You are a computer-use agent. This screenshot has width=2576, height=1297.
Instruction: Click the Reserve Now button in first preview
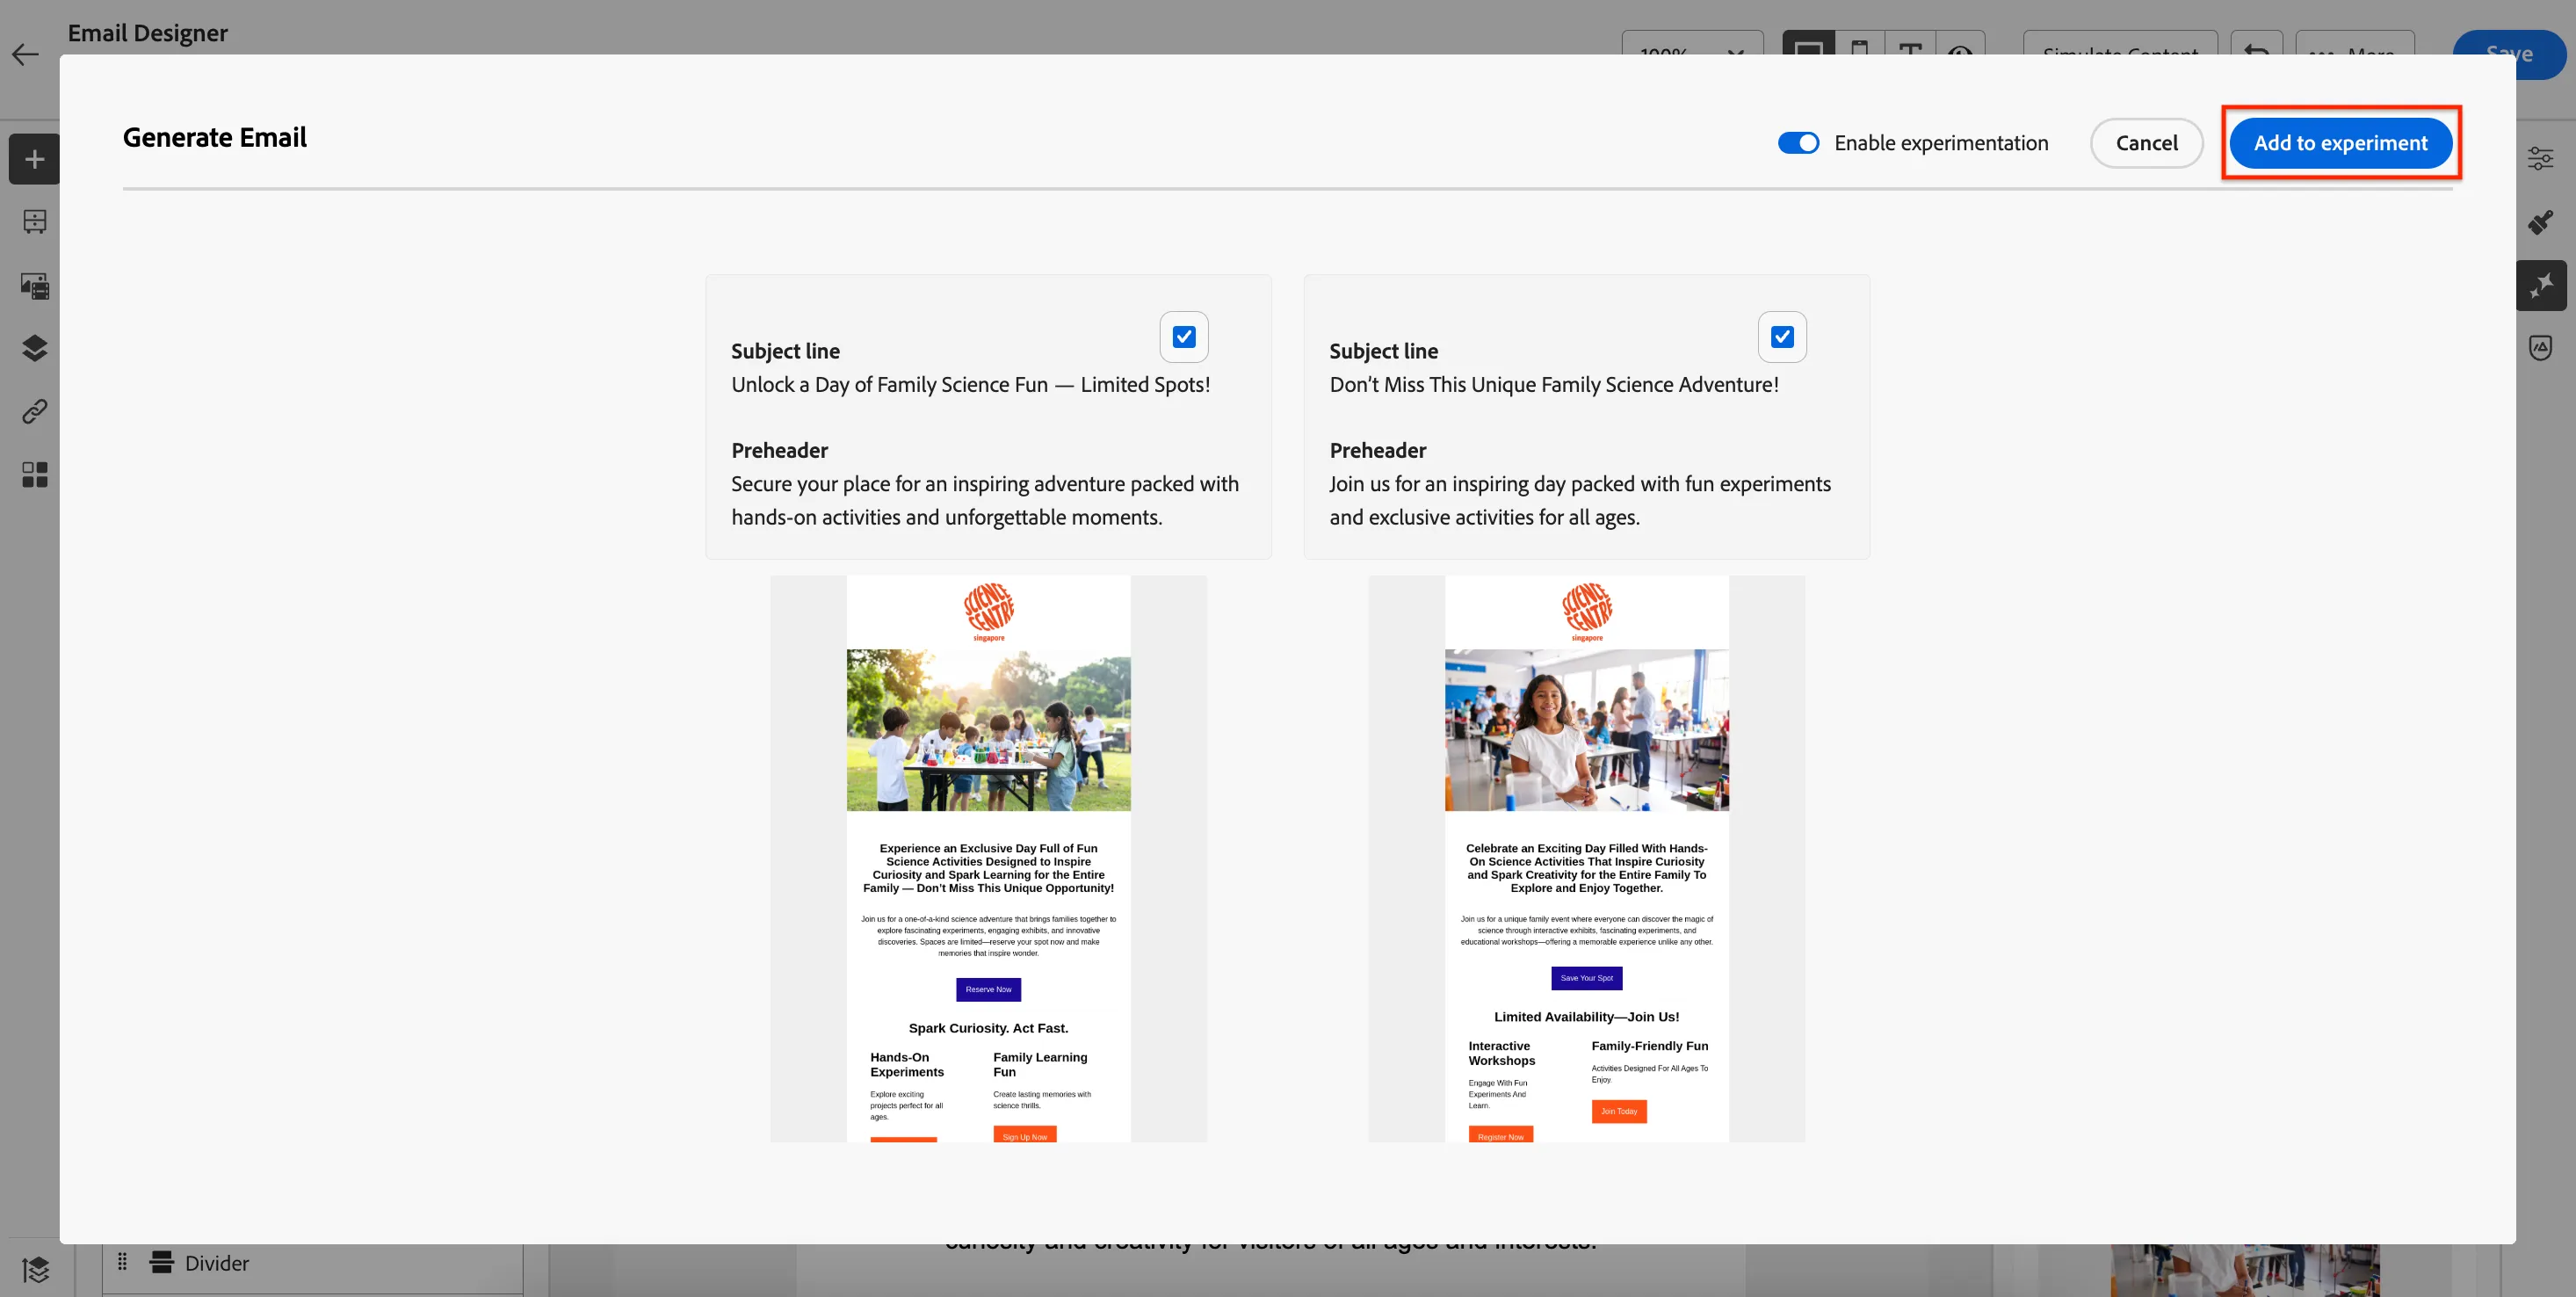pyautogui.click(x=988, y=989)
